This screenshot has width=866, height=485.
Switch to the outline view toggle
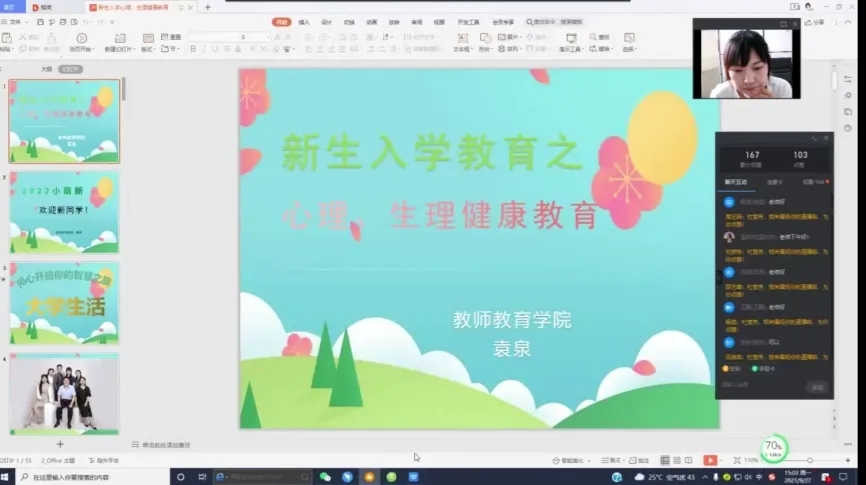click(46, 69)
